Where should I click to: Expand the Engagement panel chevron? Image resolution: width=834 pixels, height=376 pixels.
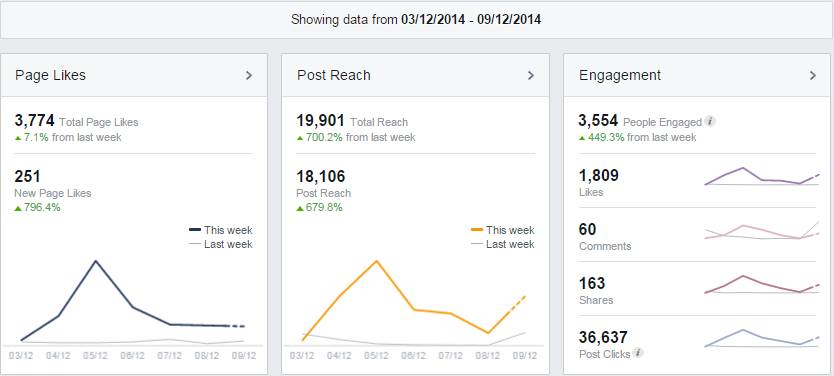pyautogui.click(x=812, y=76)
